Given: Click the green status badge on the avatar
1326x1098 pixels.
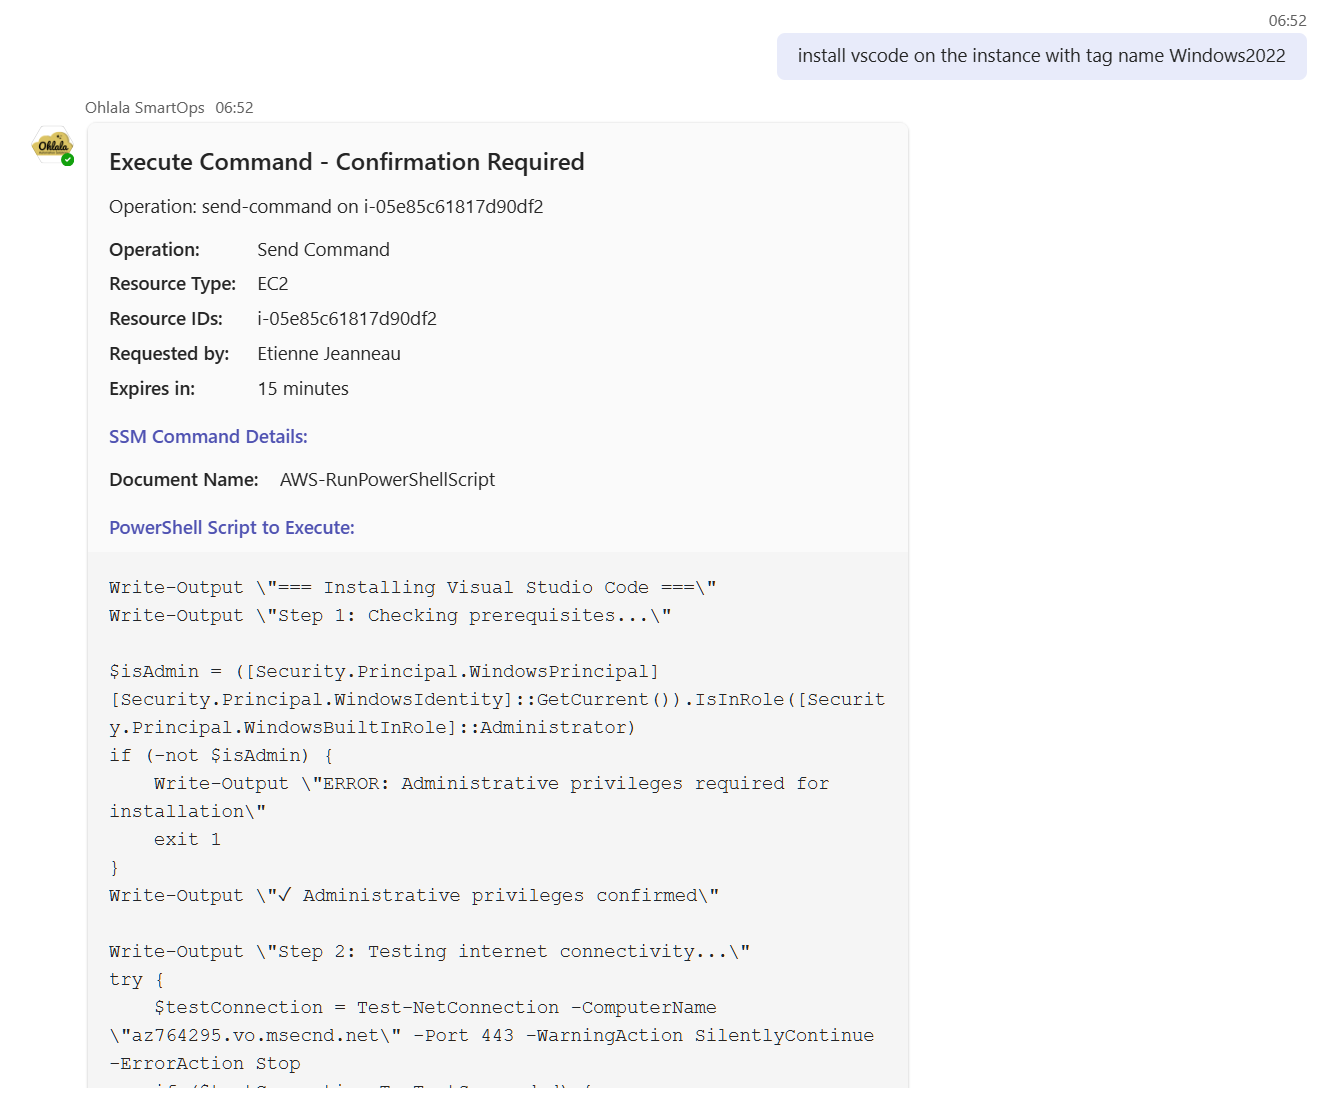Looking at the screenshot, I should pyautogui.click(x=68, y=160).
